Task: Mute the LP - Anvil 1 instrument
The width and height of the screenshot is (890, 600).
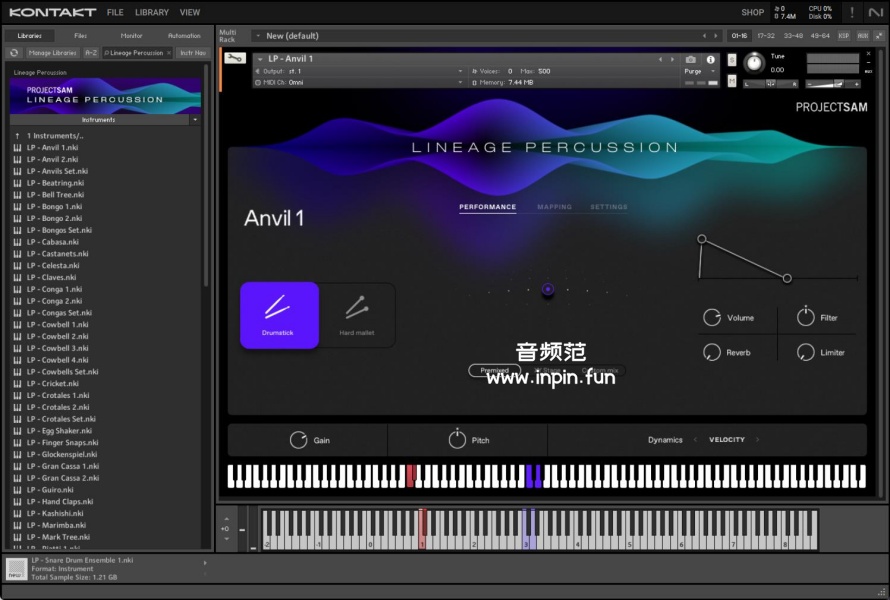Action: pyautogui.click(x=732, y=81)
